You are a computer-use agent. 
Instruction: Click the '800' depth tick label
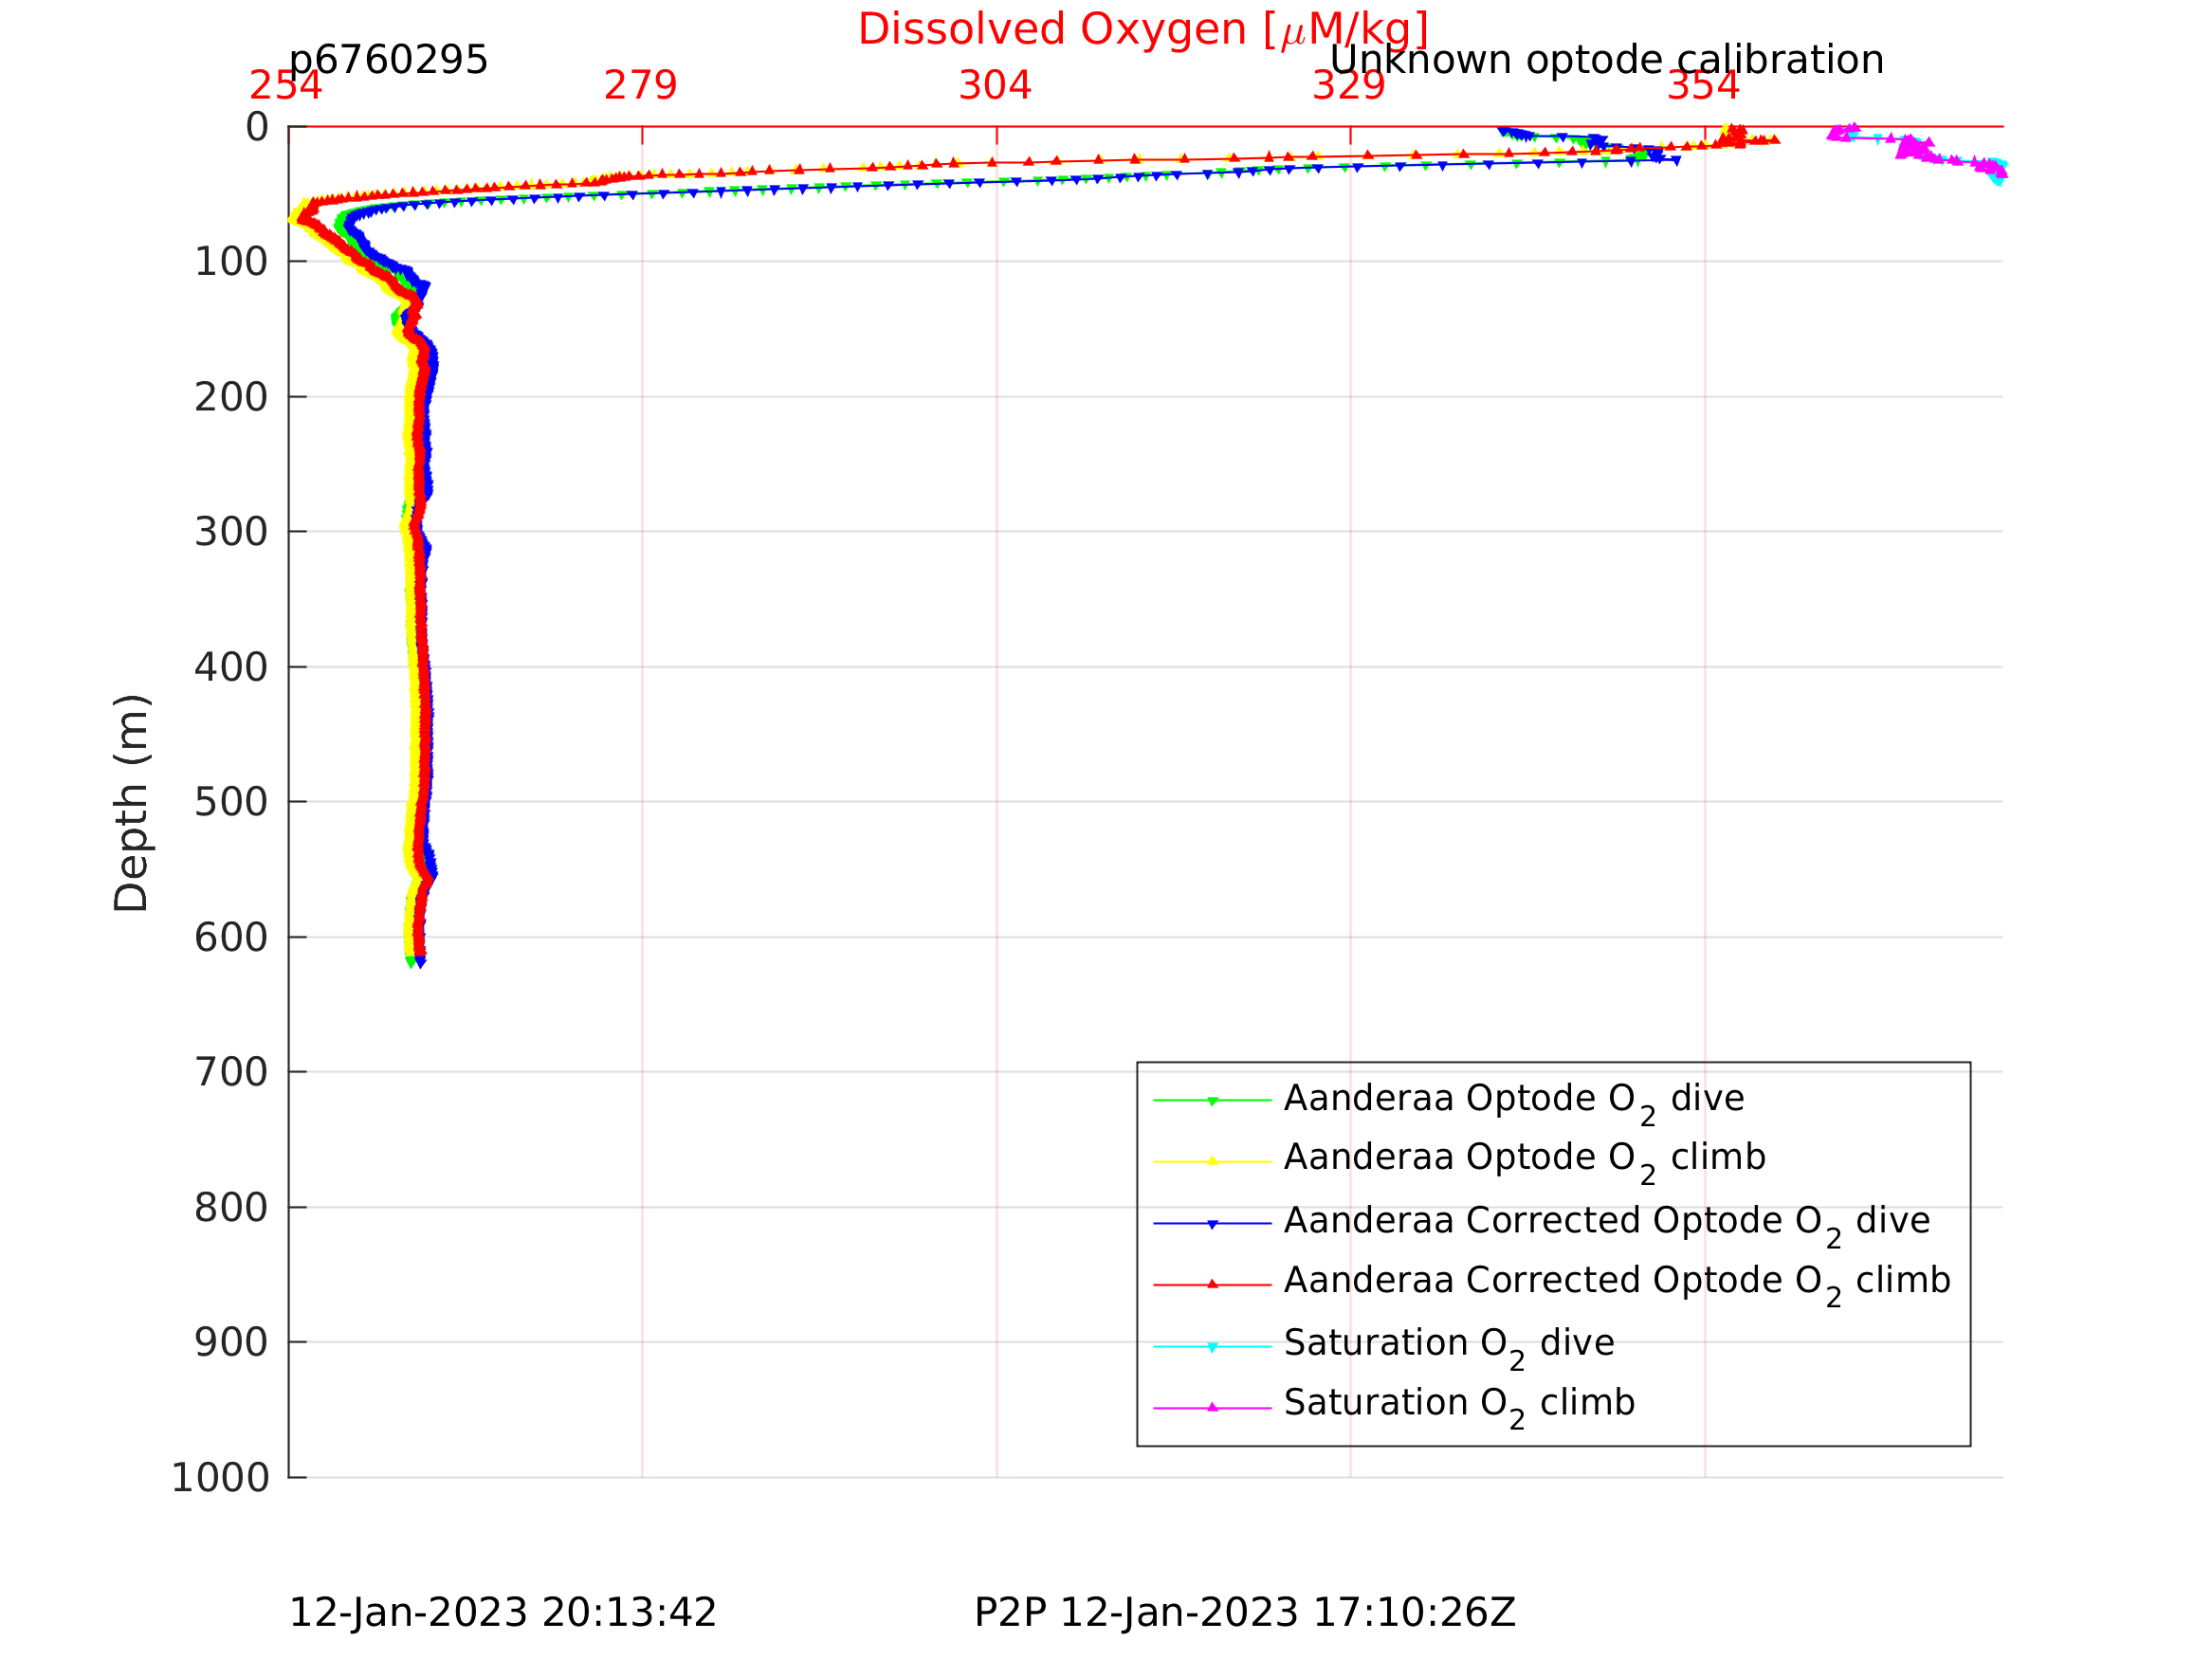coord(231,1208)
